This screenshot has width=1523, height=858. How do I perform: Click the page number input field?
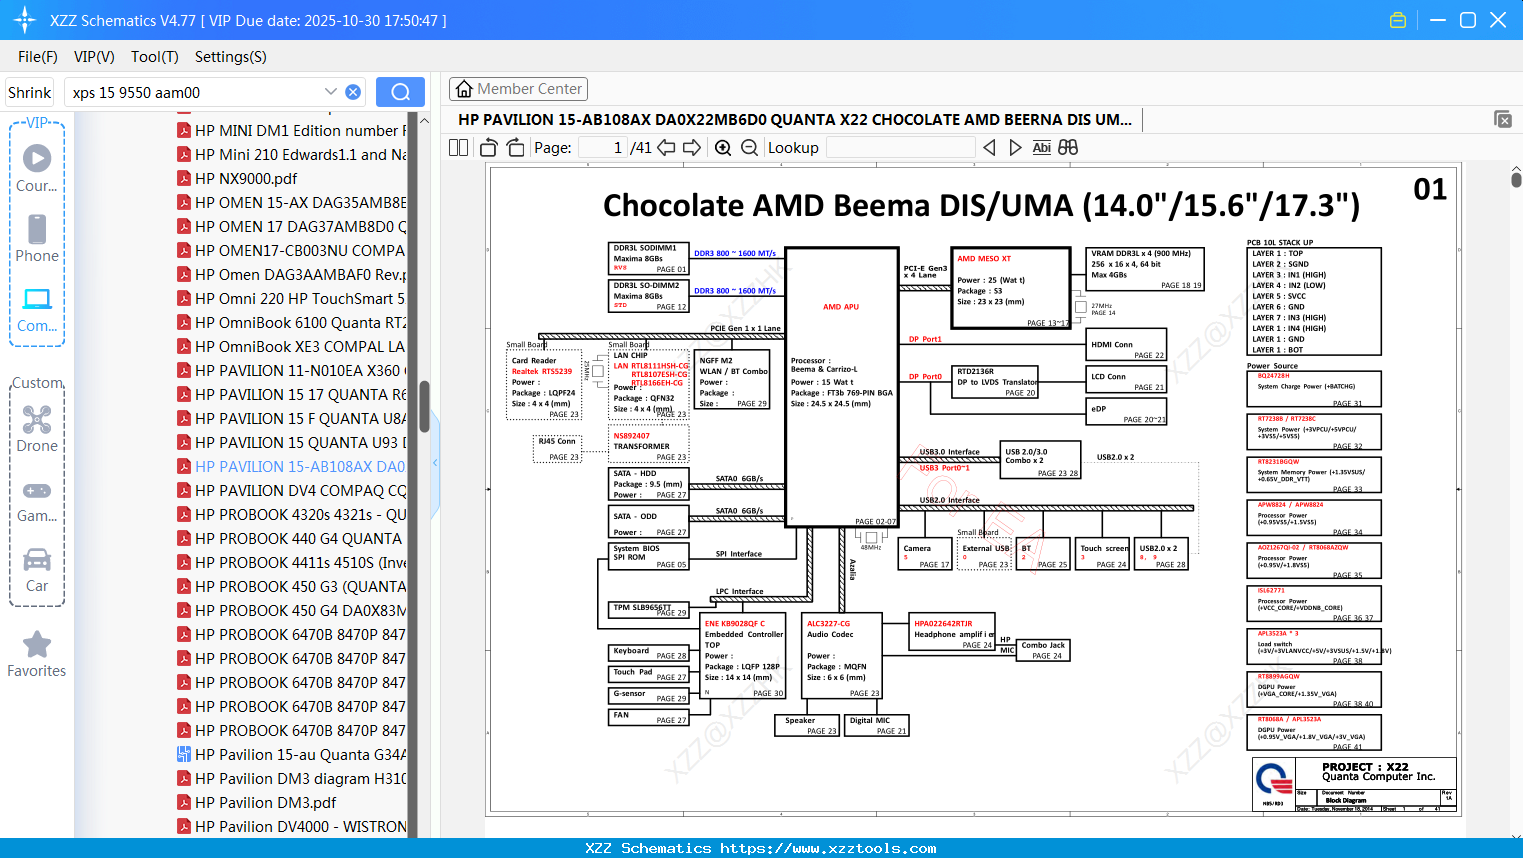[x=603, y=147]
